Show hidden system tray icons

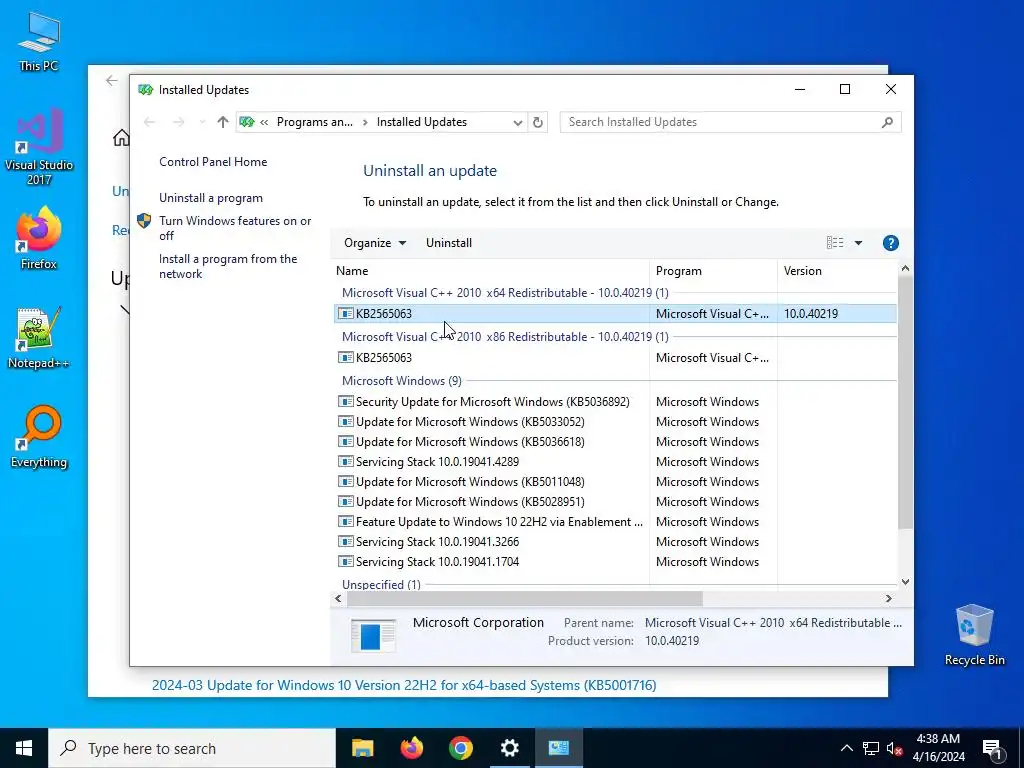pos(846,748)
